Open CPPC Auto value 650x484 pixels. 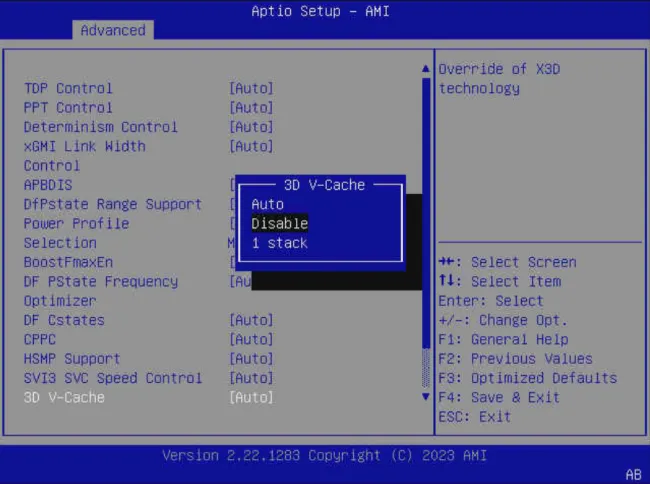point(251,339)
